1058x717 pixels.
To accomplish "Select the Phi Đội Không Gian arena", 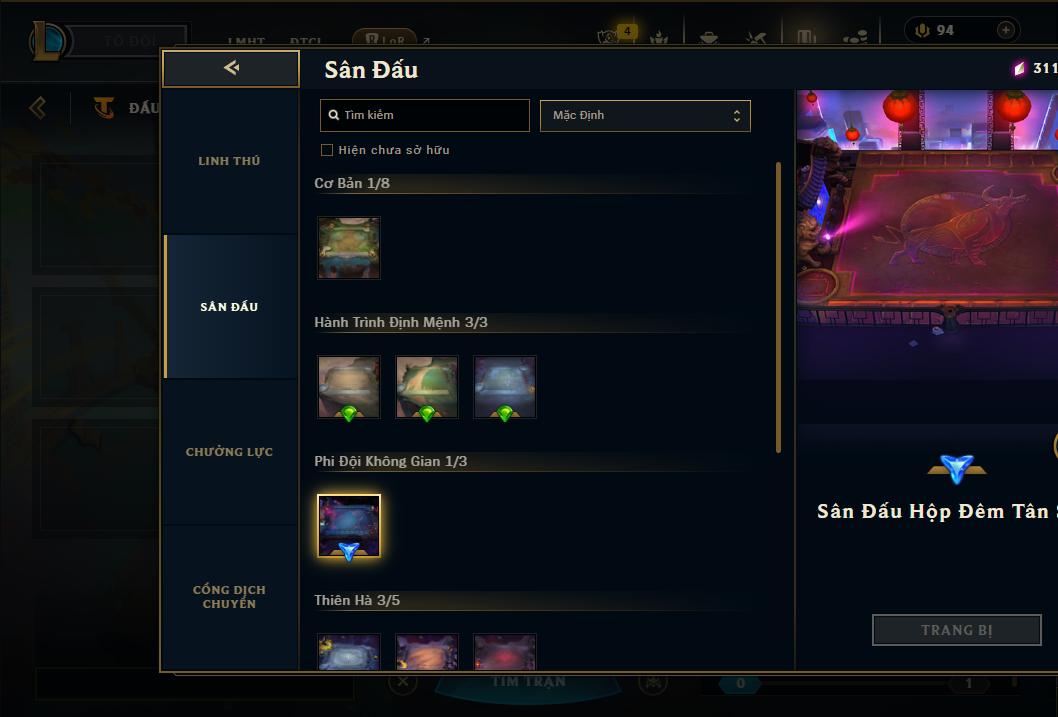I will 349,526.
